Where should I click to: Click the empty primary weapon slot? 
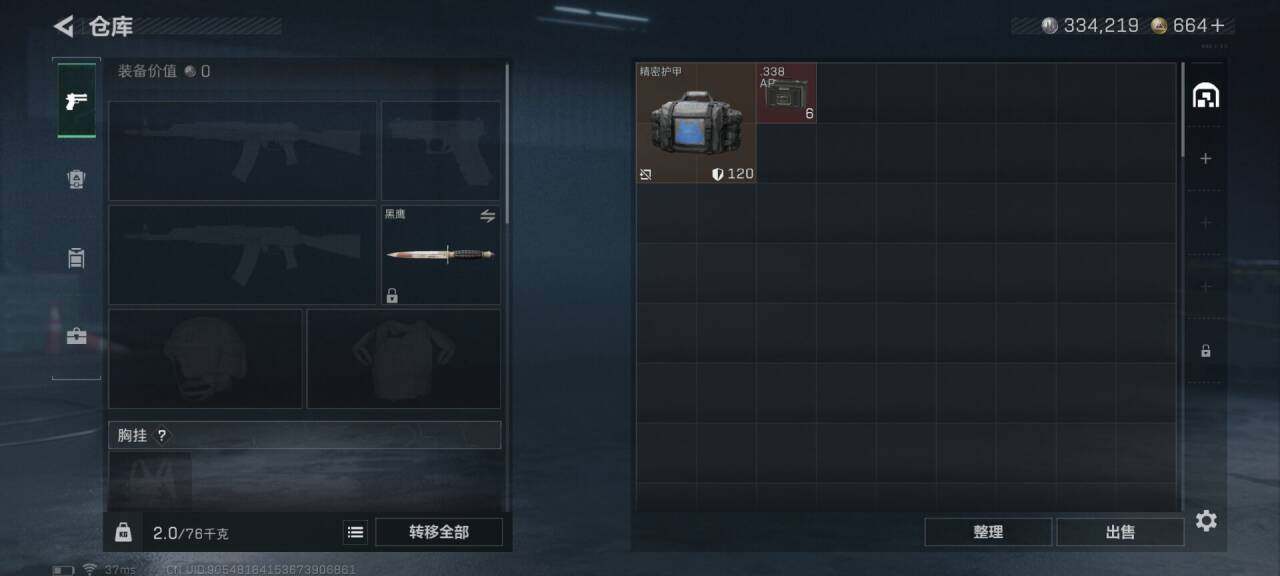[x=243, y=150]
